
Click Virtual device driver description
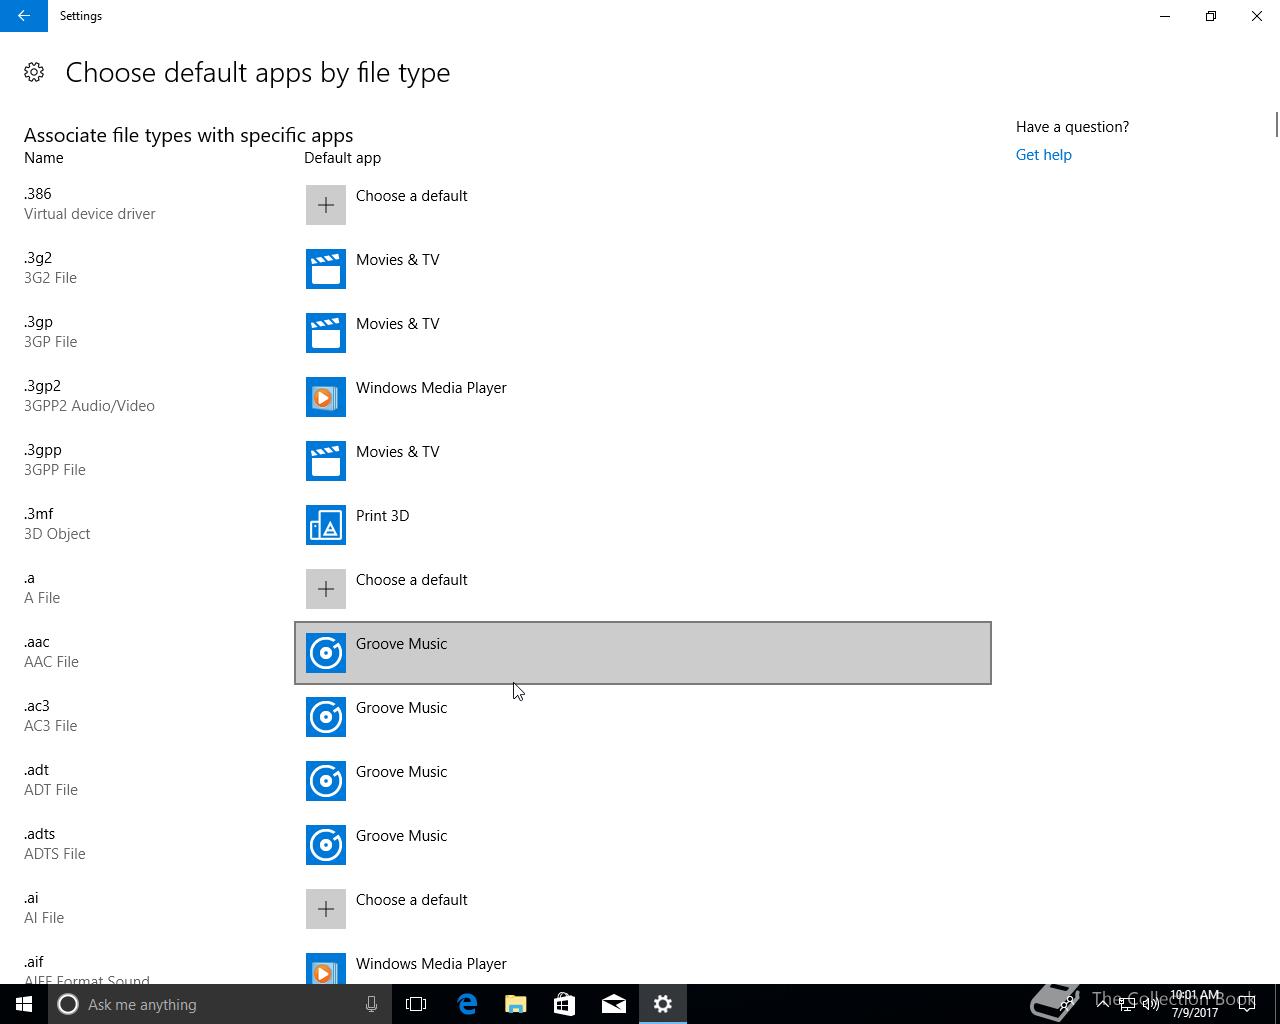tap(90, 214)
